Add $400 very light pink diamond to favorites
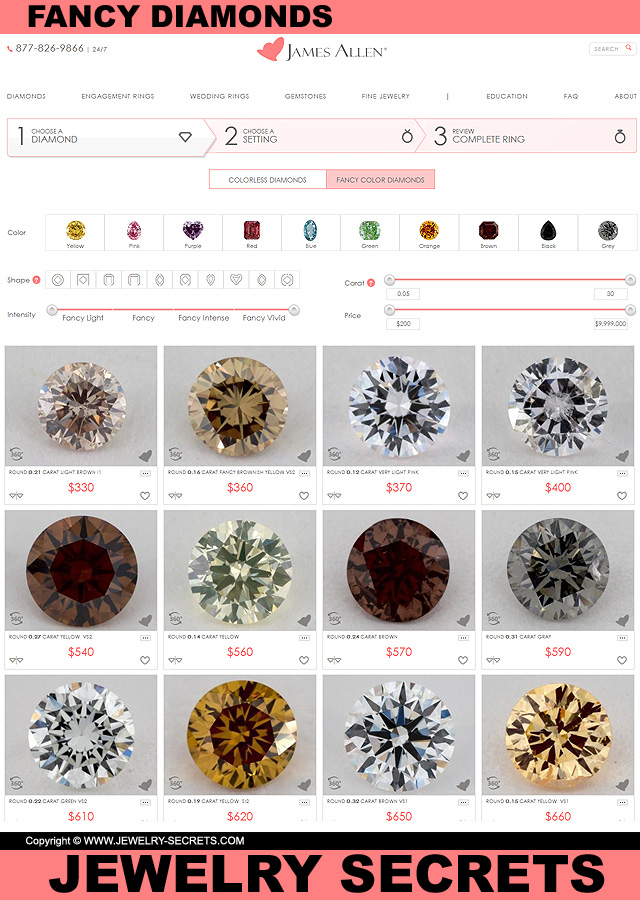The height and width of the screenshot is (900, 640). 622,495
